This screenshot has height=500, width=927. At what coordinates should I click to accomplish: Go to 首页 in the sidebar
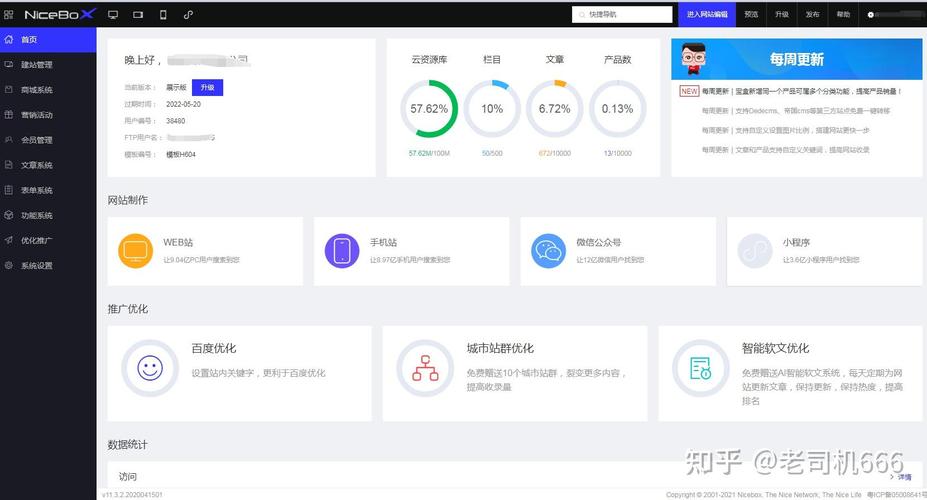tap(48, 40)
